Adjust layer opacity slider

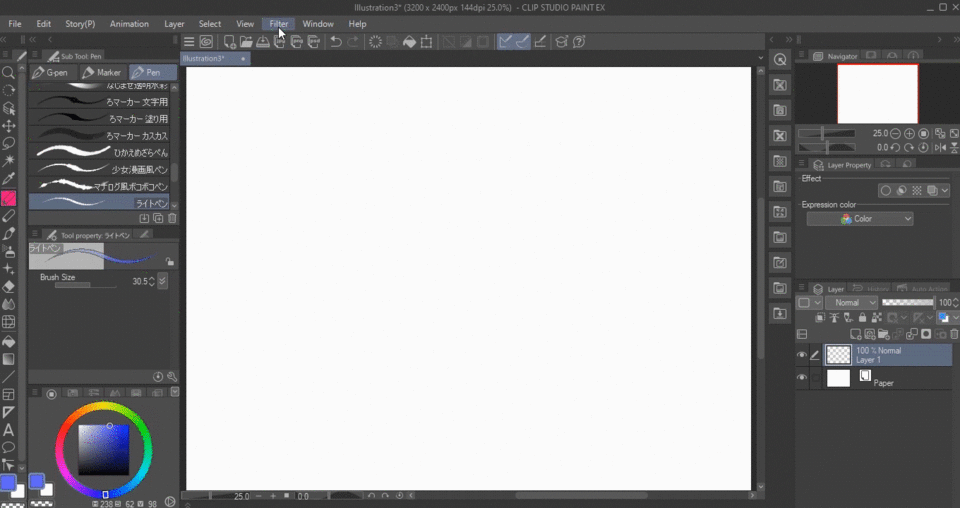[908, 302]
